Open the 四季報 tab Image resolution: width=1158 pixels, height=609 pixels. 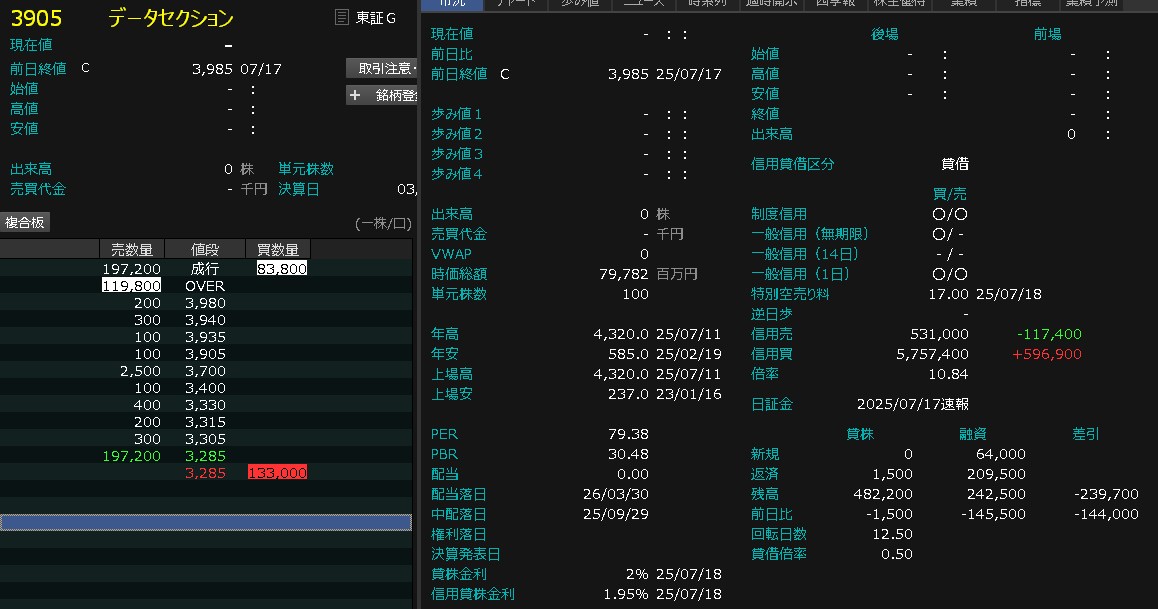tap(835, 4)
